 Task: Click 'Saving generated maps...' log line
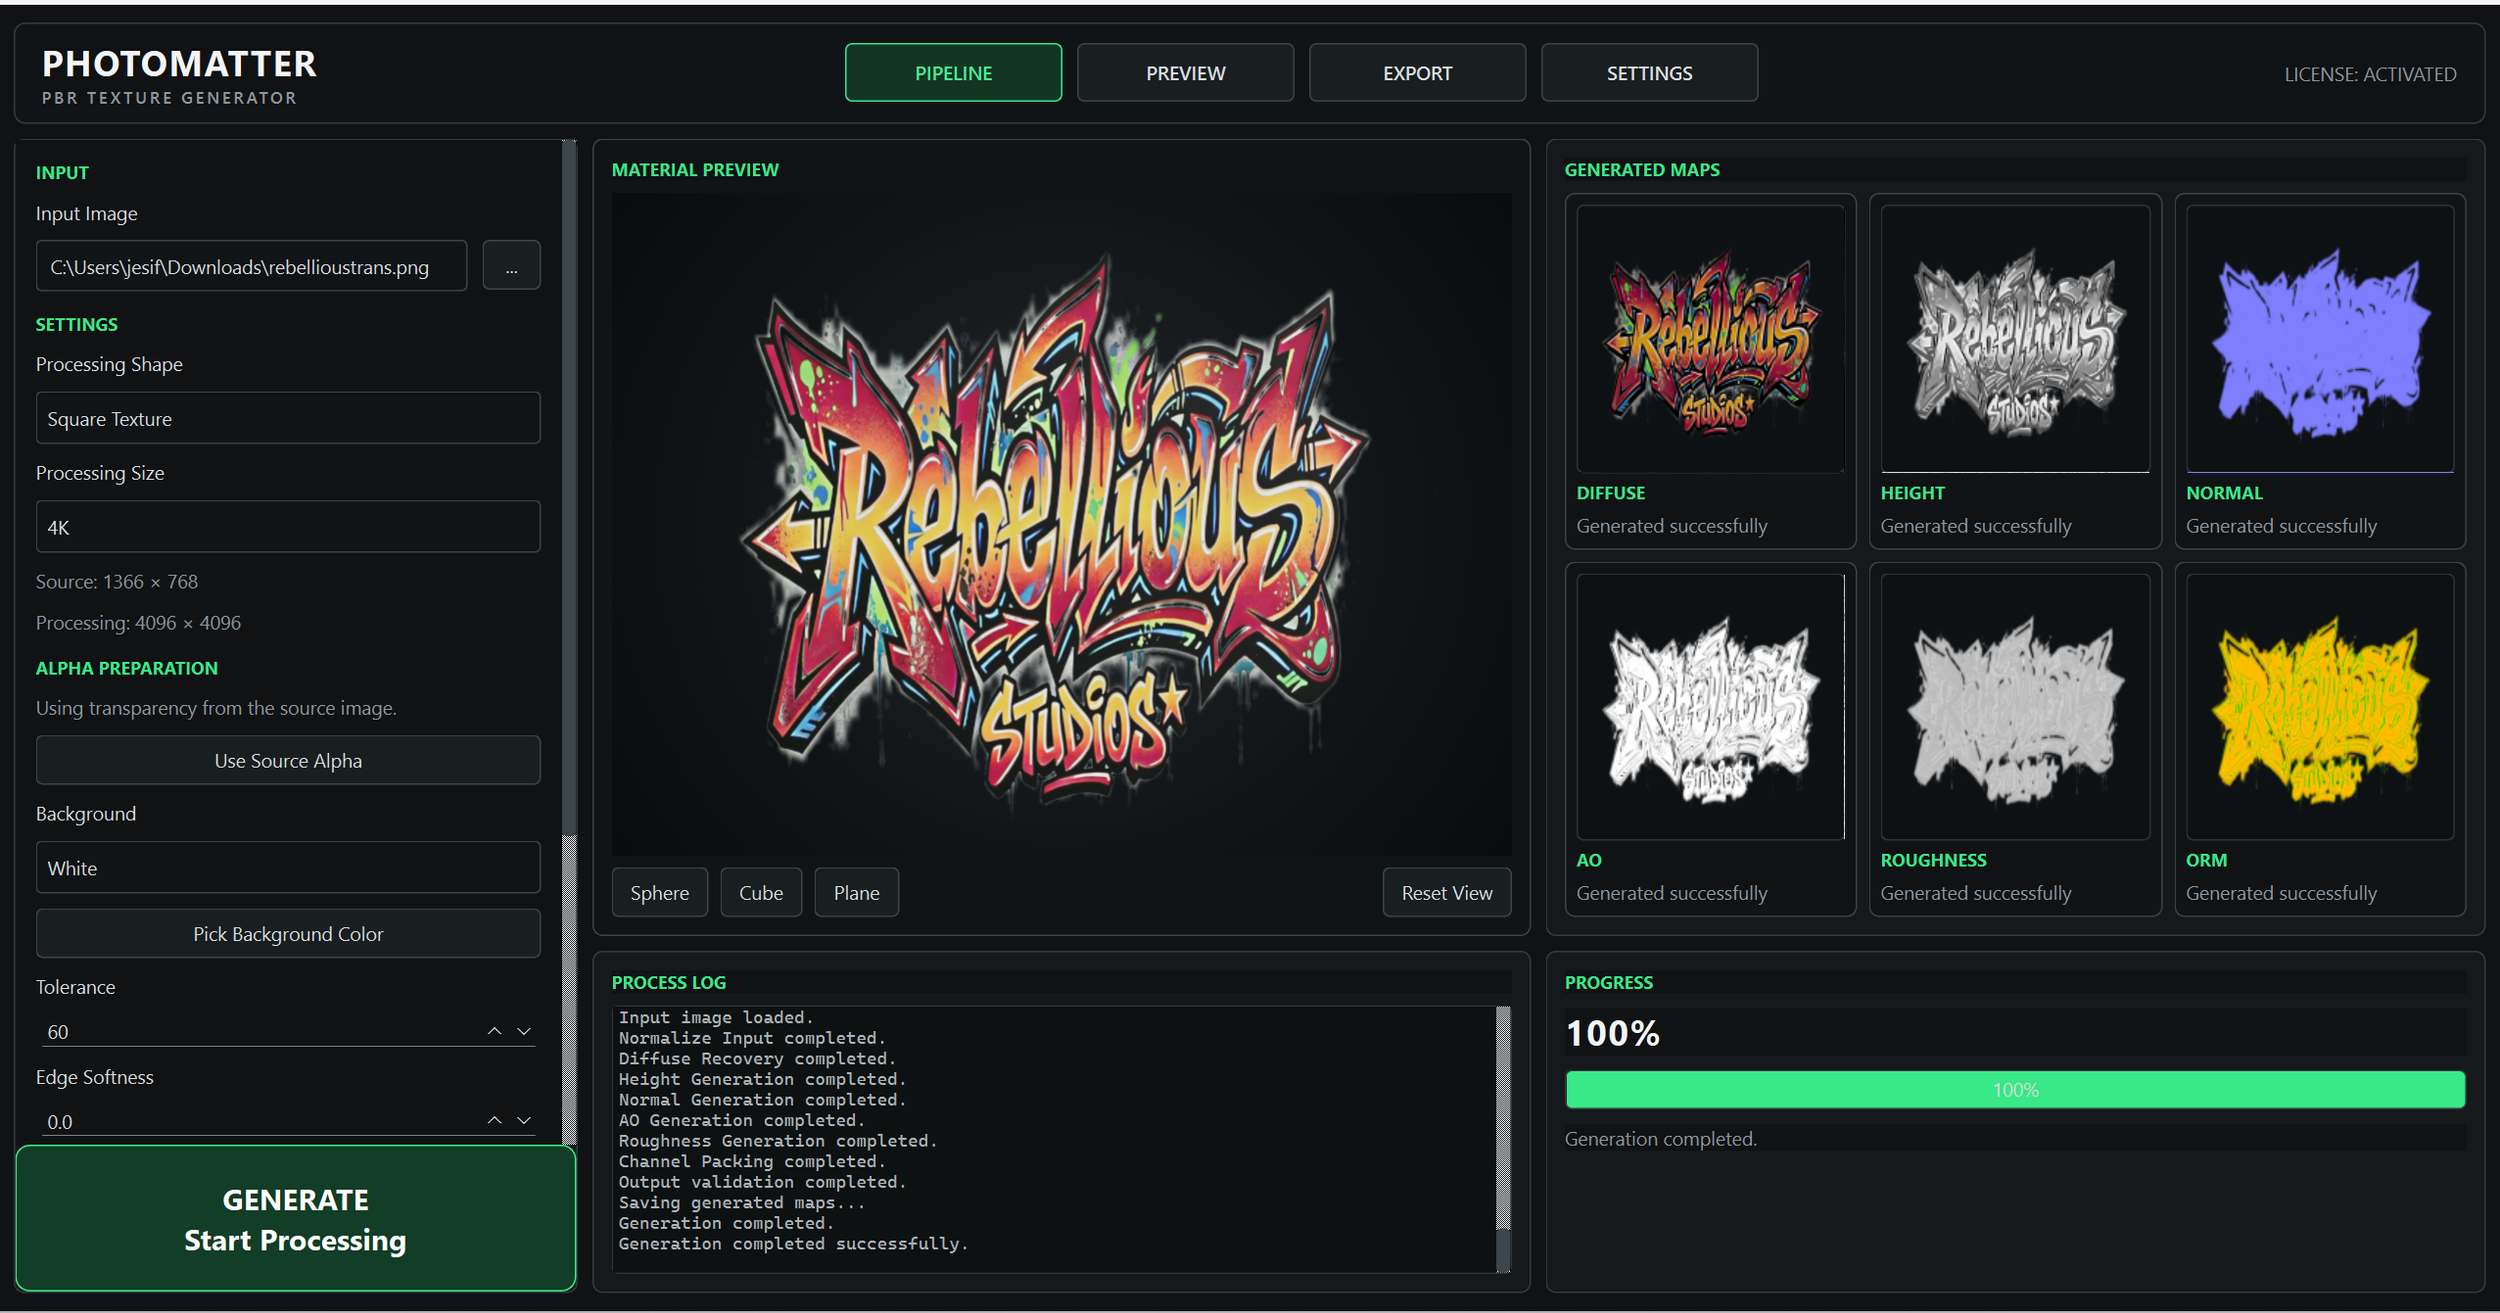(x=742, y=1203)
